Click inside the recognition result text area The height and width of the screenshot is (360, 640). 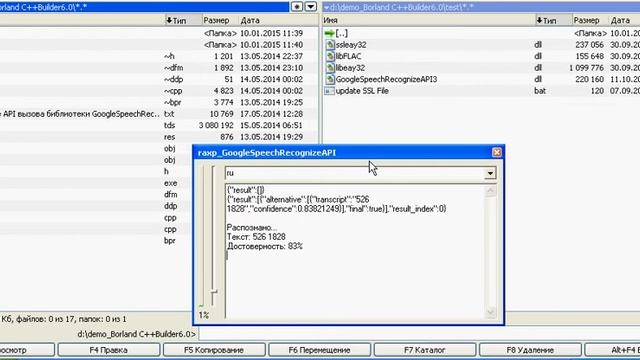355,251
